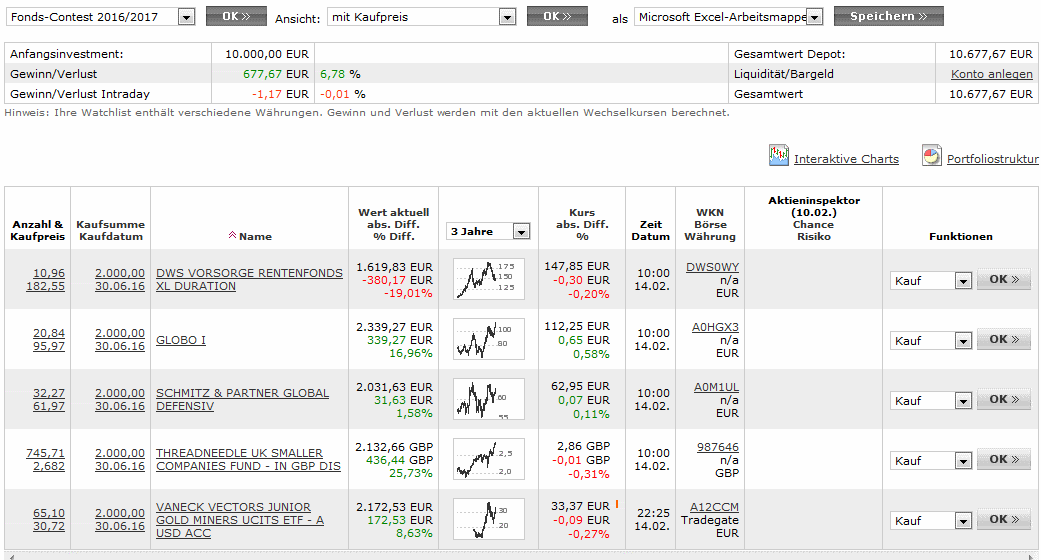Open the Konto anlegen link

[x=991, y=74]
